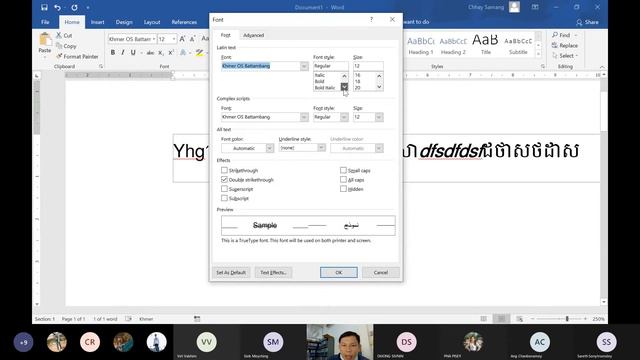The height and width of the screenshot is (360, 640).
Task: Switch to the References ribbon tab
Action: [x=184, y=22]
